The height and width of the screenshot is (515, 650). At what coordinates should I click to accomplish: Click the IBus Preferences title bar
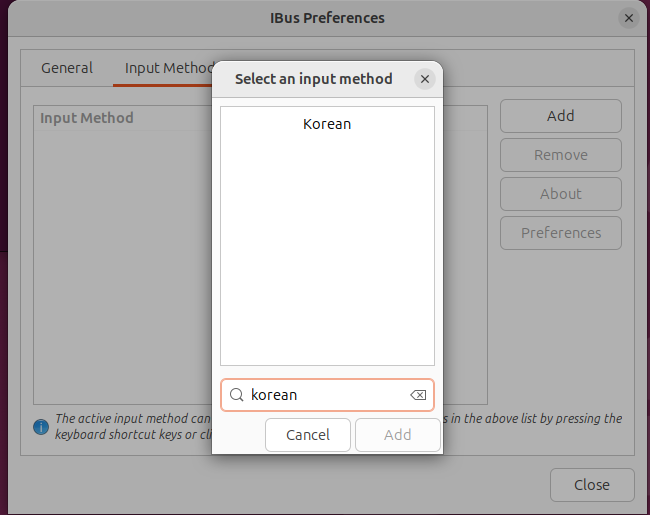tap(327, 18)
